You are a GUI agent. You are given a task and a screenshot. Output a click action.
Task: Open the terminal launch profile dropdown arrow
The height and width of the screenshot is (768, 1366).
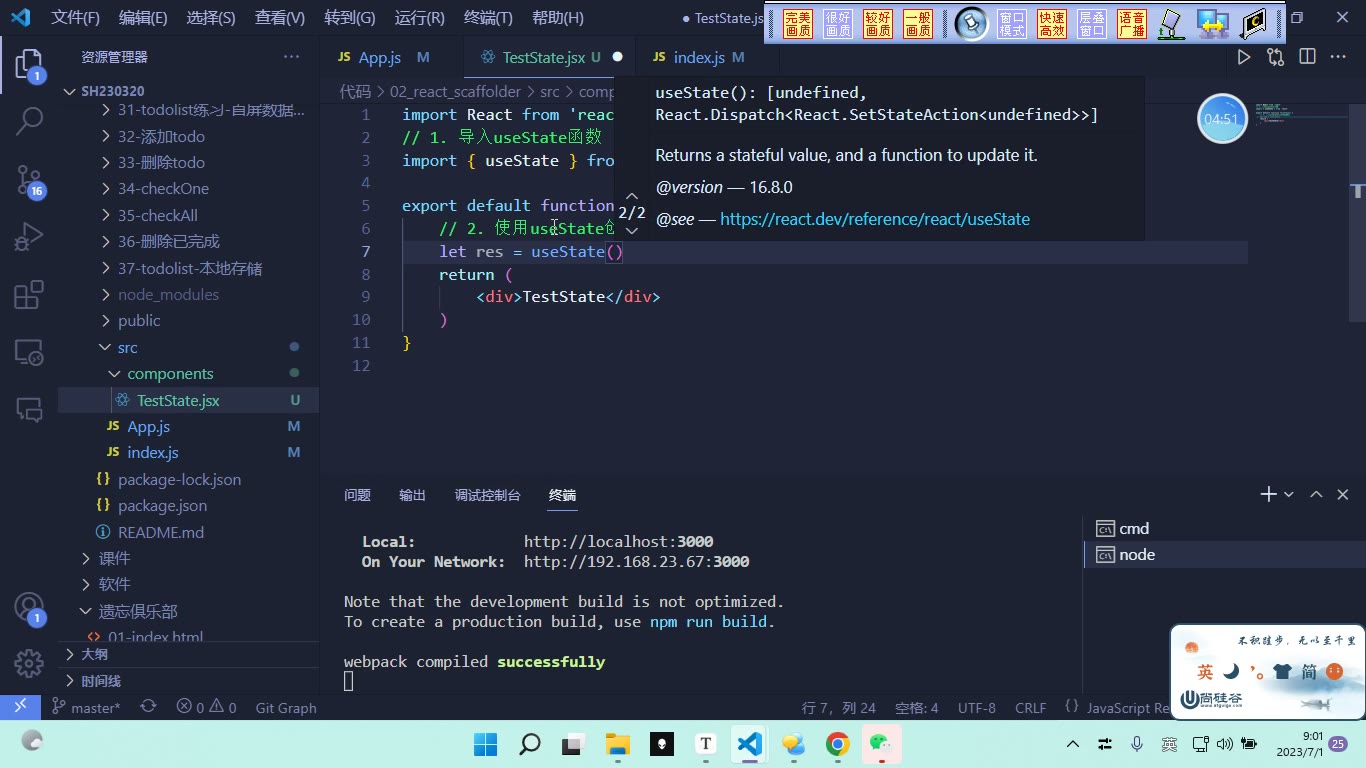[1289, 494]
